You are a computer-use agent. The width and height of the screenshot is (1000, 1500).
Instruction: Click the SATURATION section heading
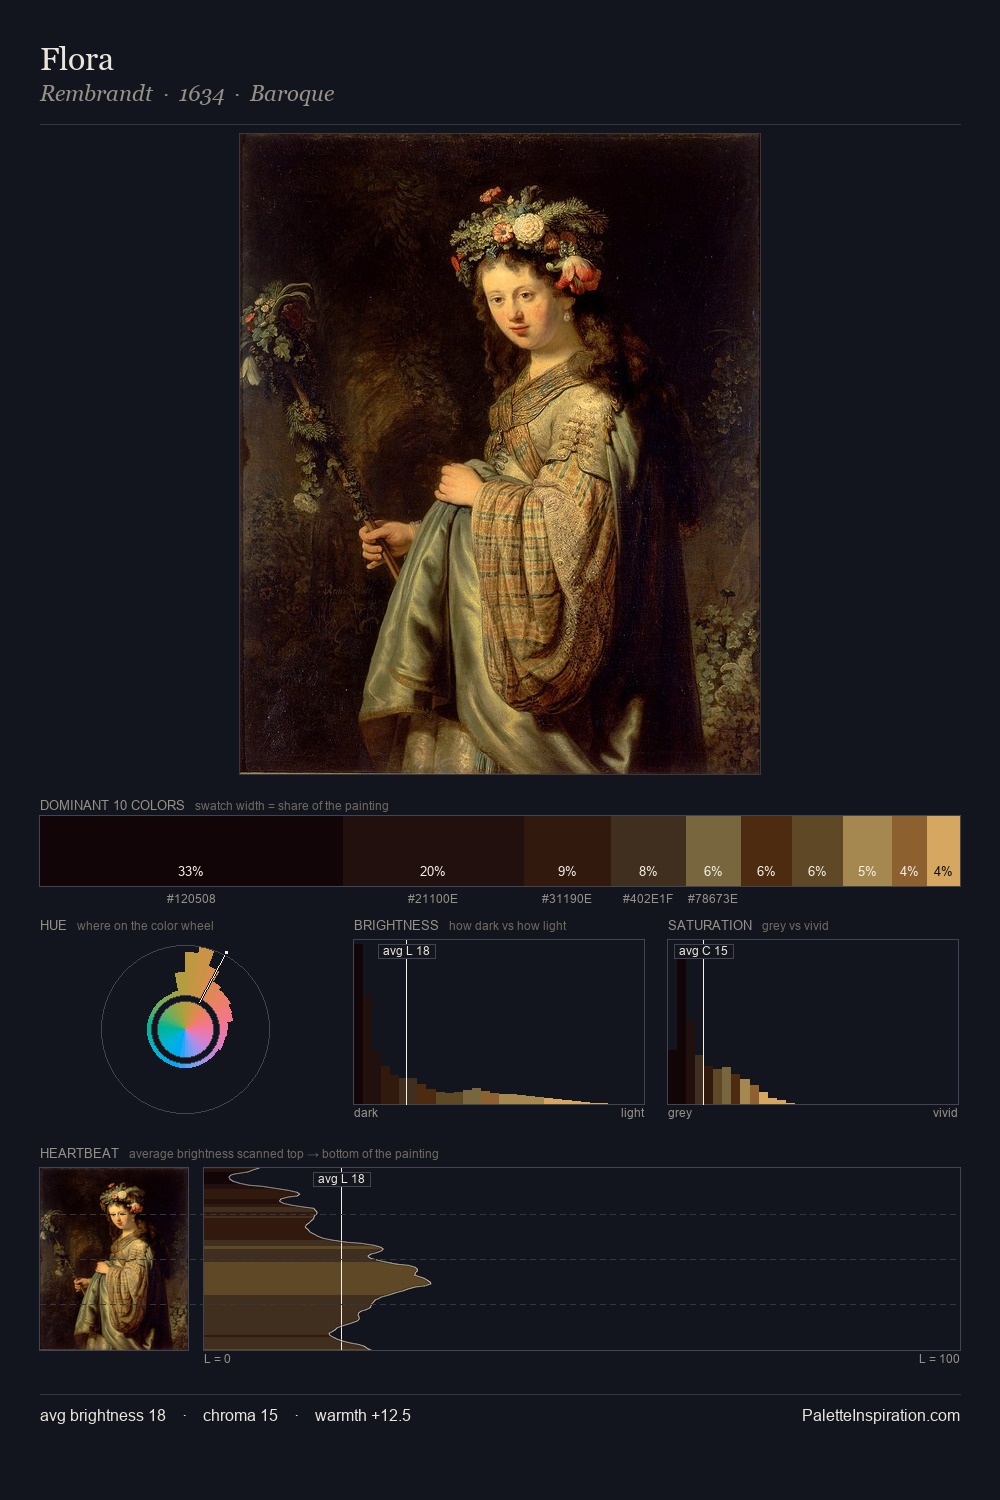tap(710, 925)
